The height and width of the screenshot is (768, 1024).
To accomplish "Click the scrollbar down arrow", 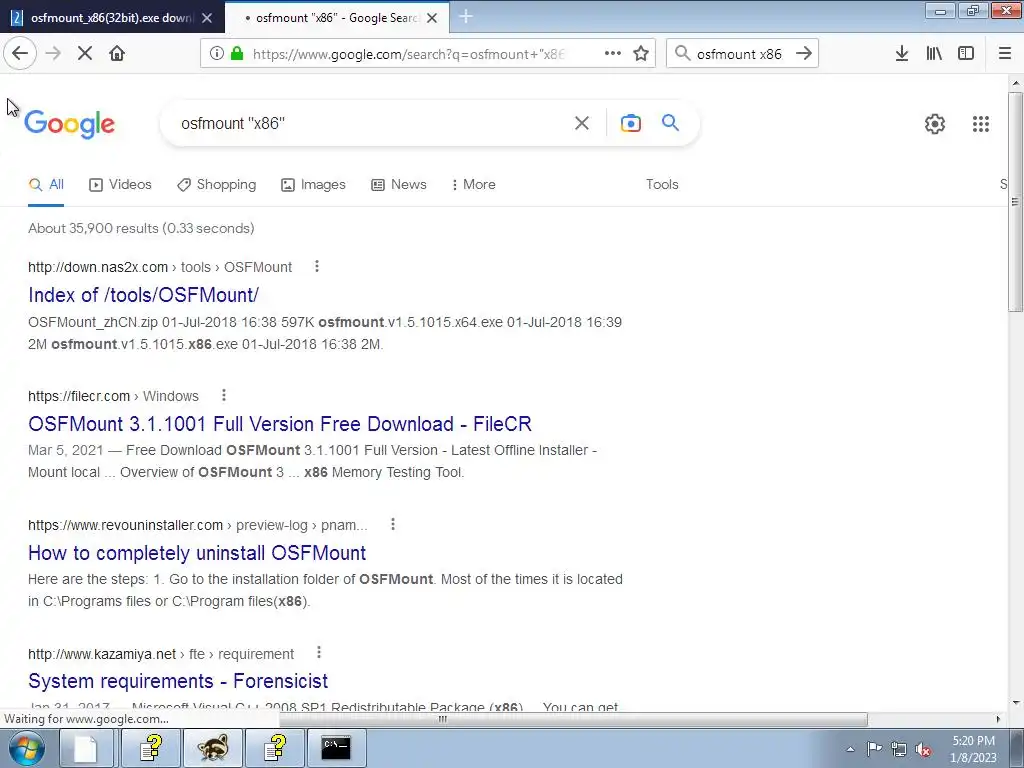I will (1016, 703).
